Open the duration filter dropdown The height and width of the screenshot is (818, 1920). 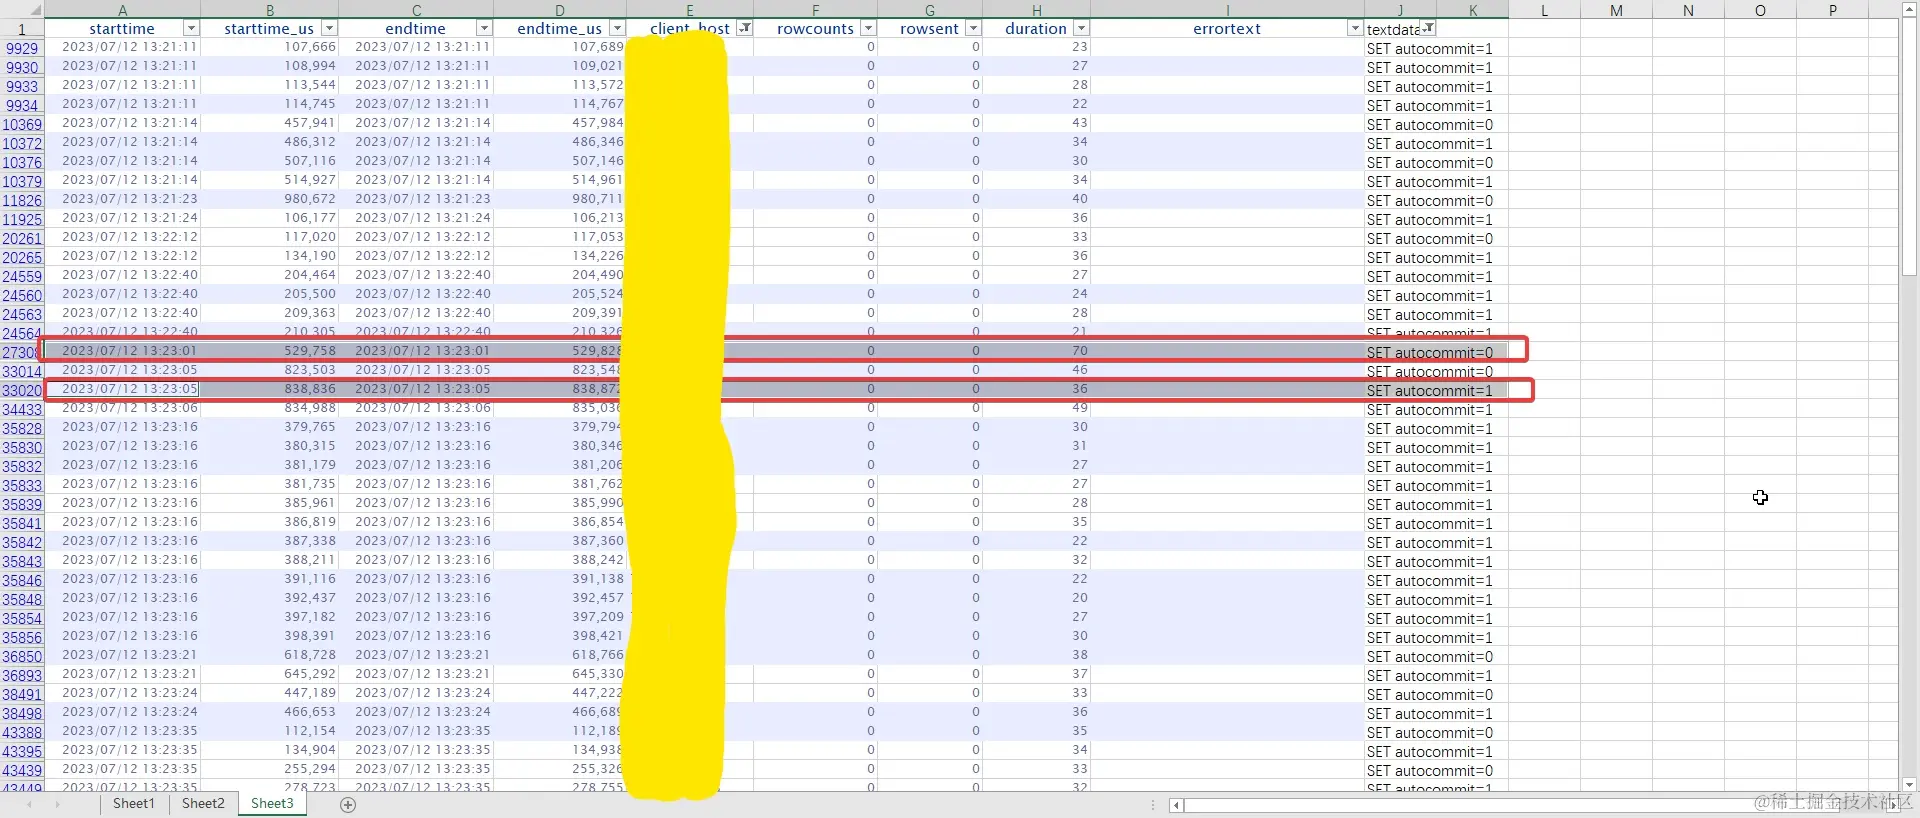pyautogui.click(x=1081, y=29)
